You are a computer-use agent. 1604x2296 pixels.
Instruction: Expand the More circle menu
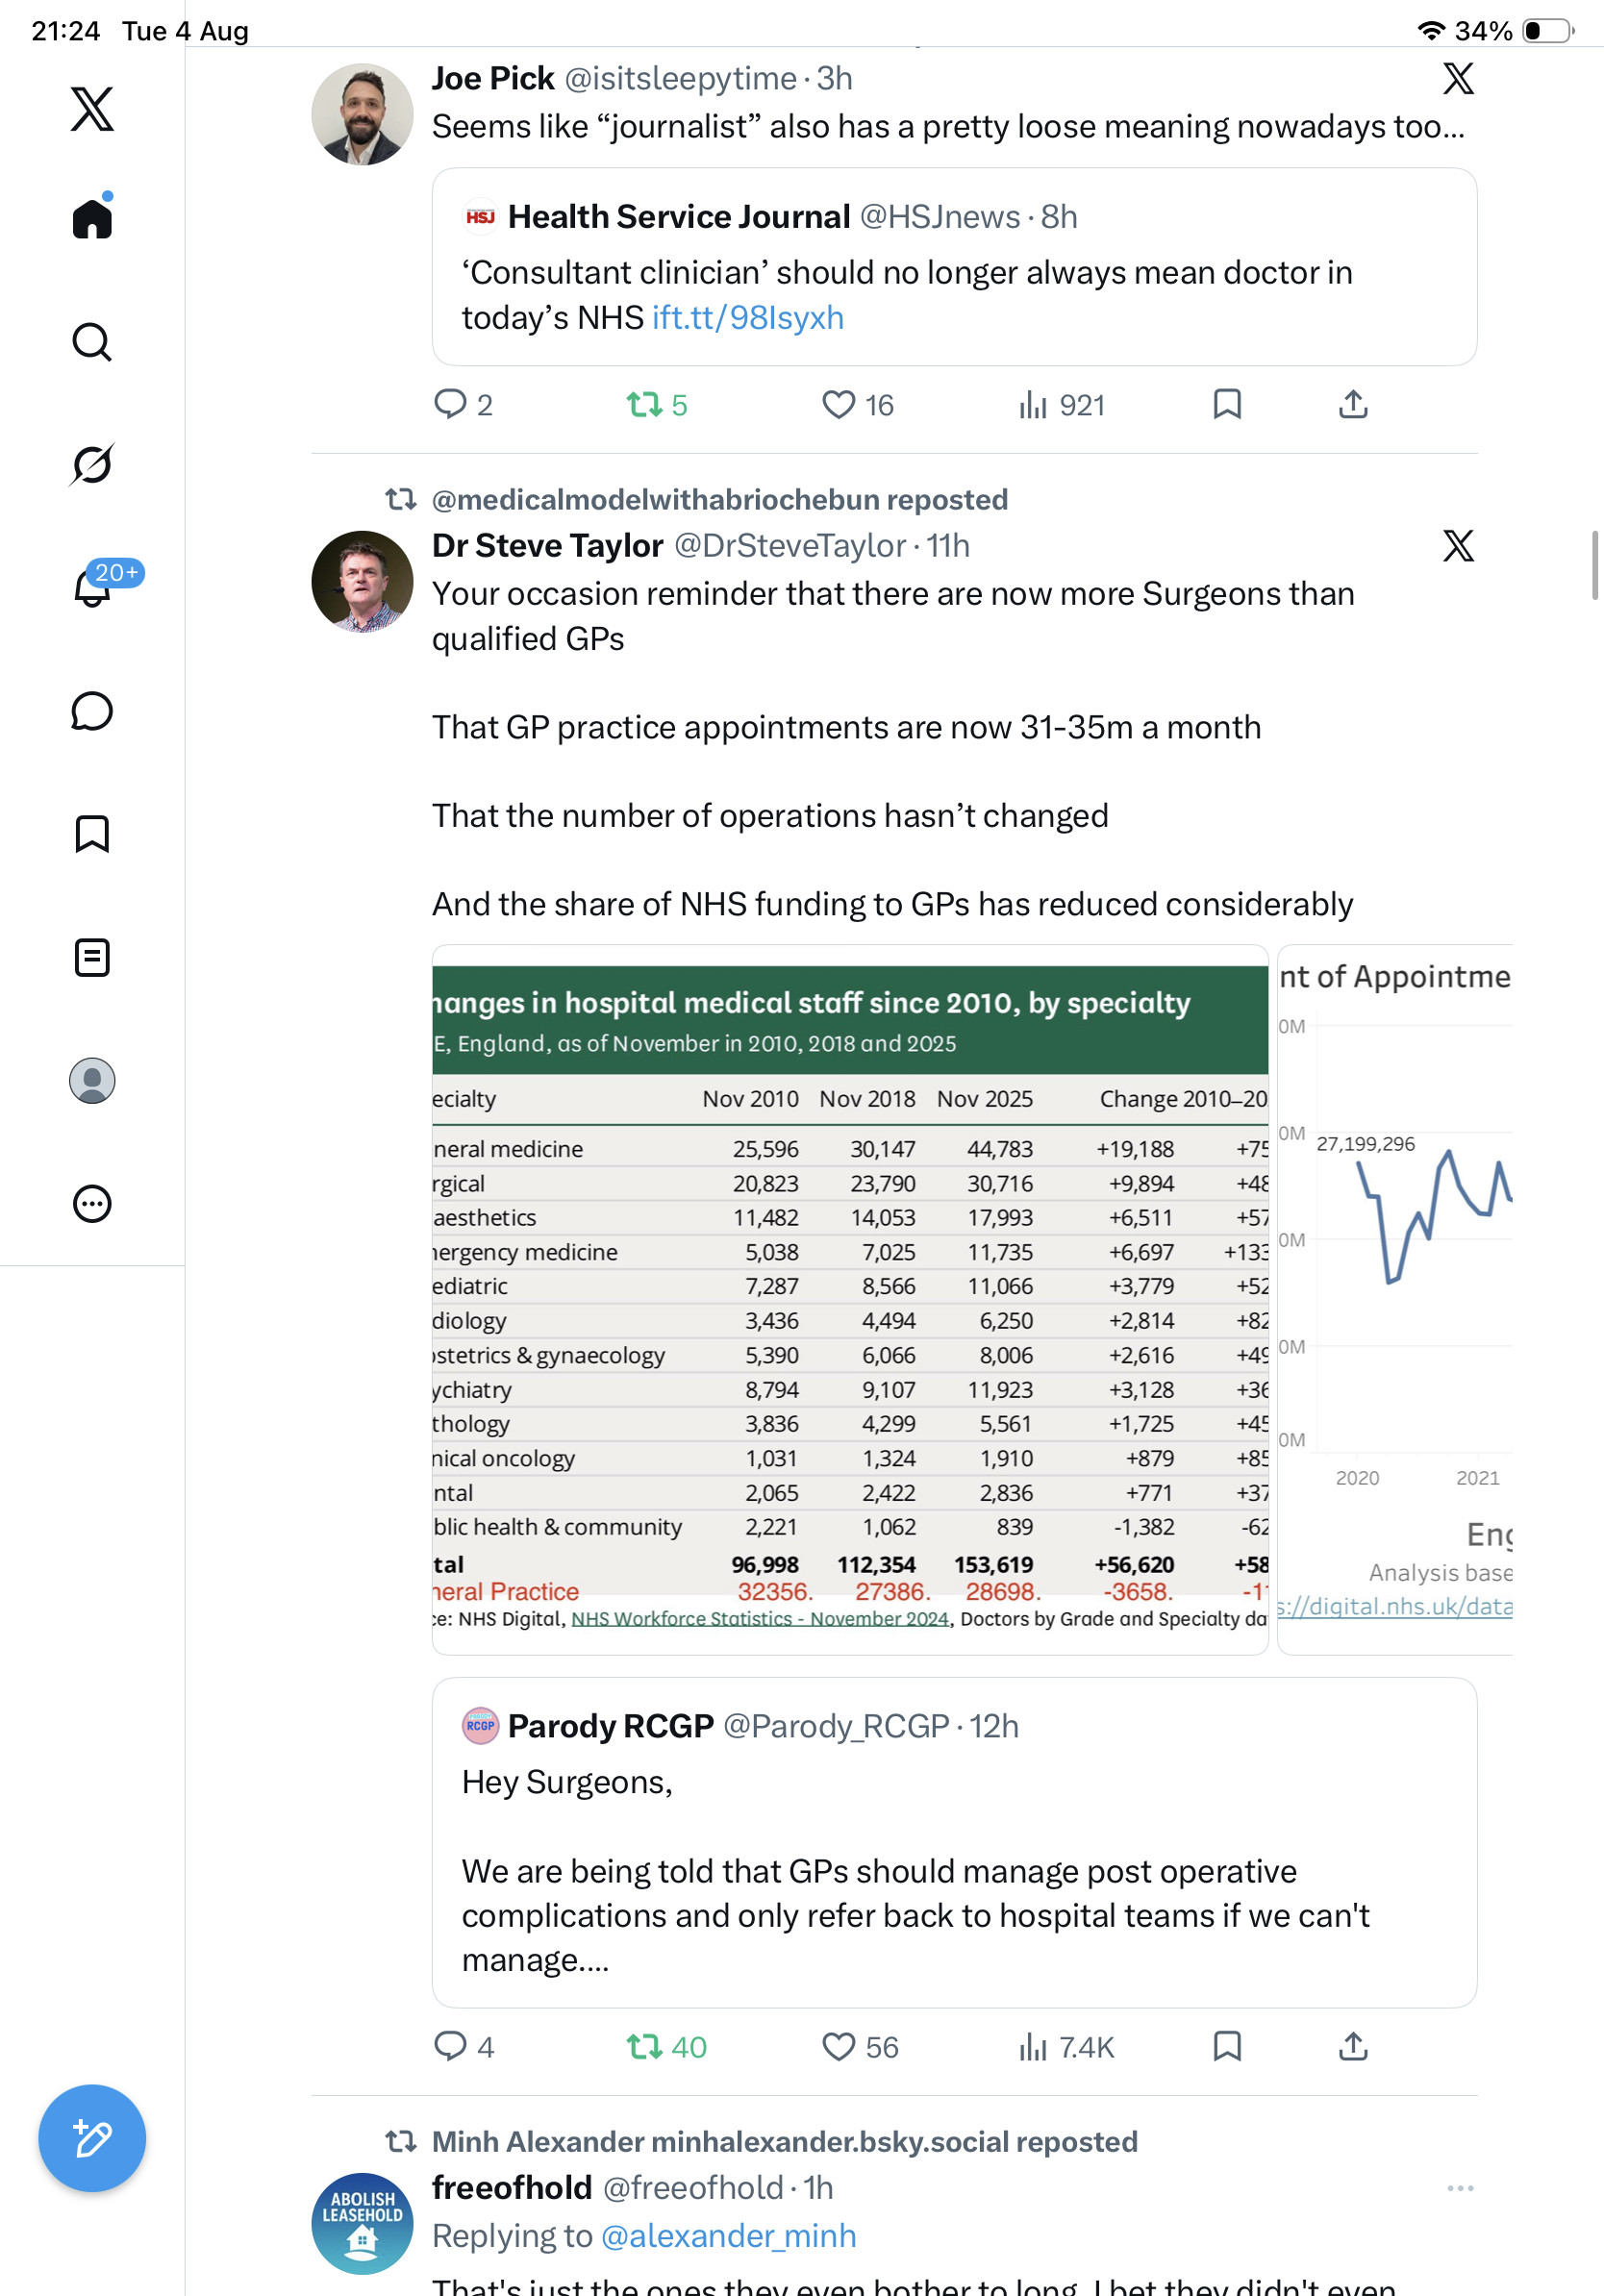click(92, 1204)
